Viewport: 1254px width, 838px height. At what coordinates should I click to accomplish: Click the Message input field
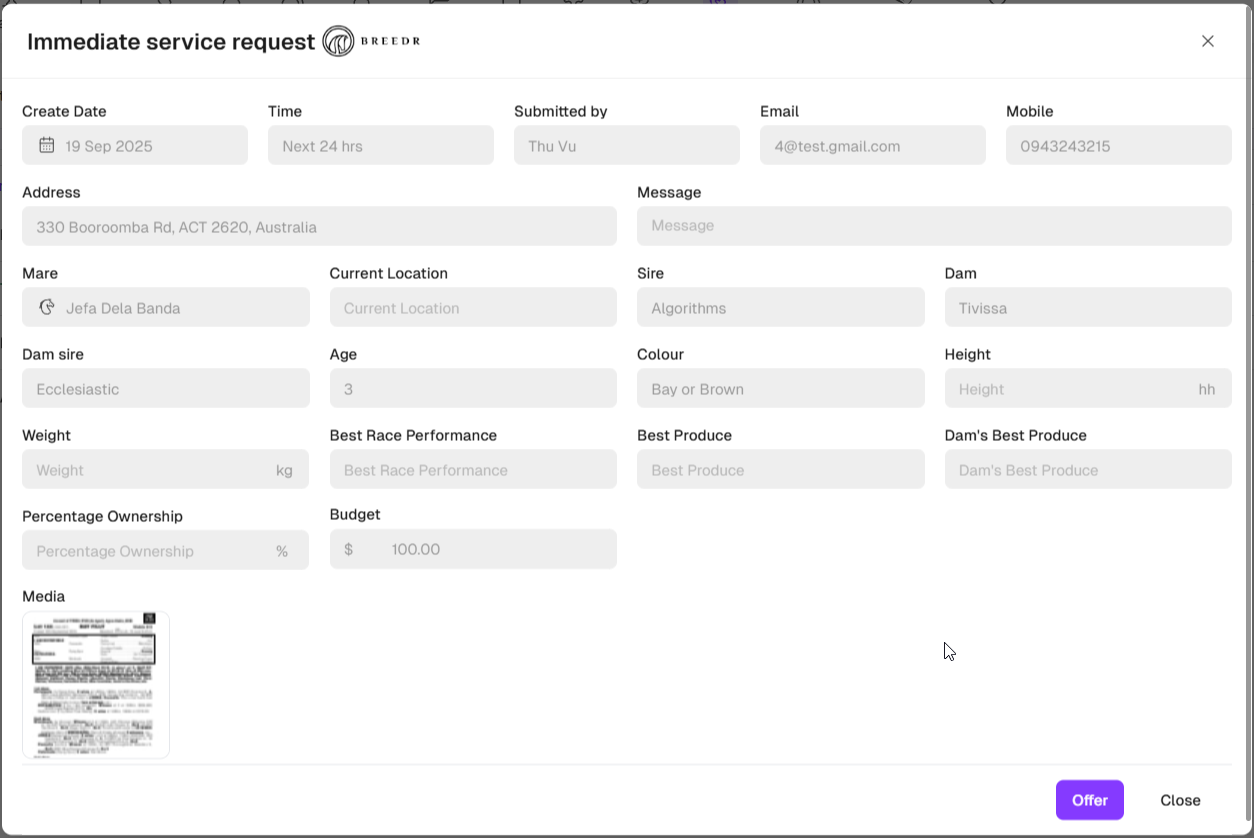pyautogui.click(x=933, y=226)
